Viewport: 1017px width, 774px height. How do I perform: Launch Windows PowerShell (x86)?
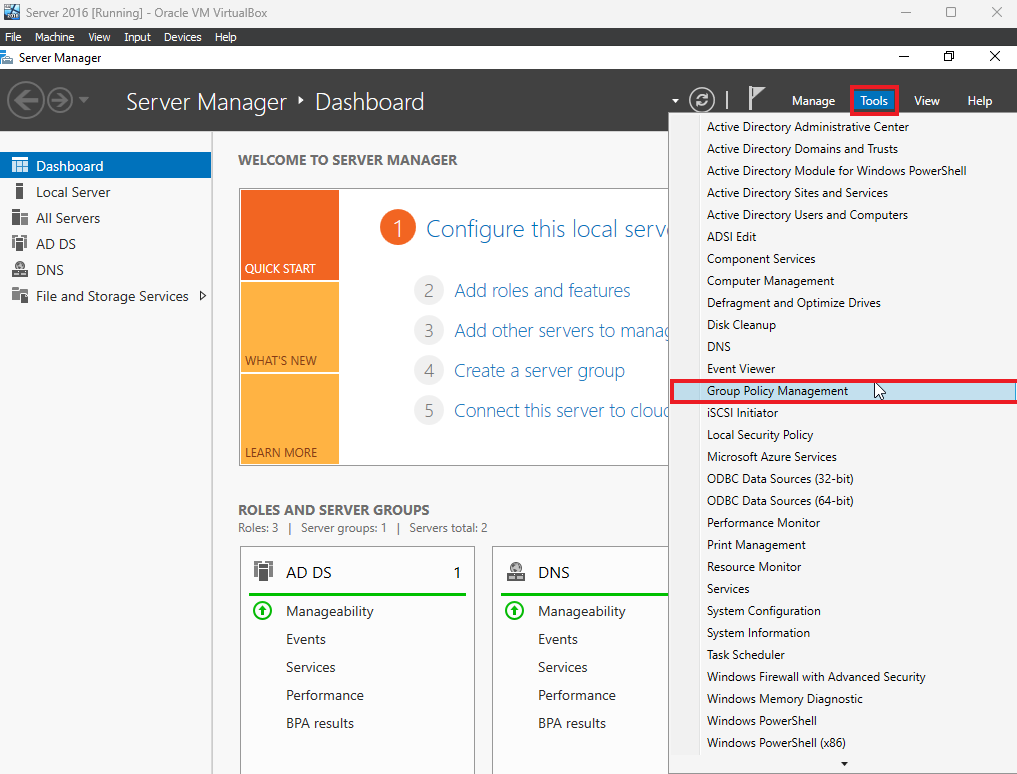click(x=776, y=743)
